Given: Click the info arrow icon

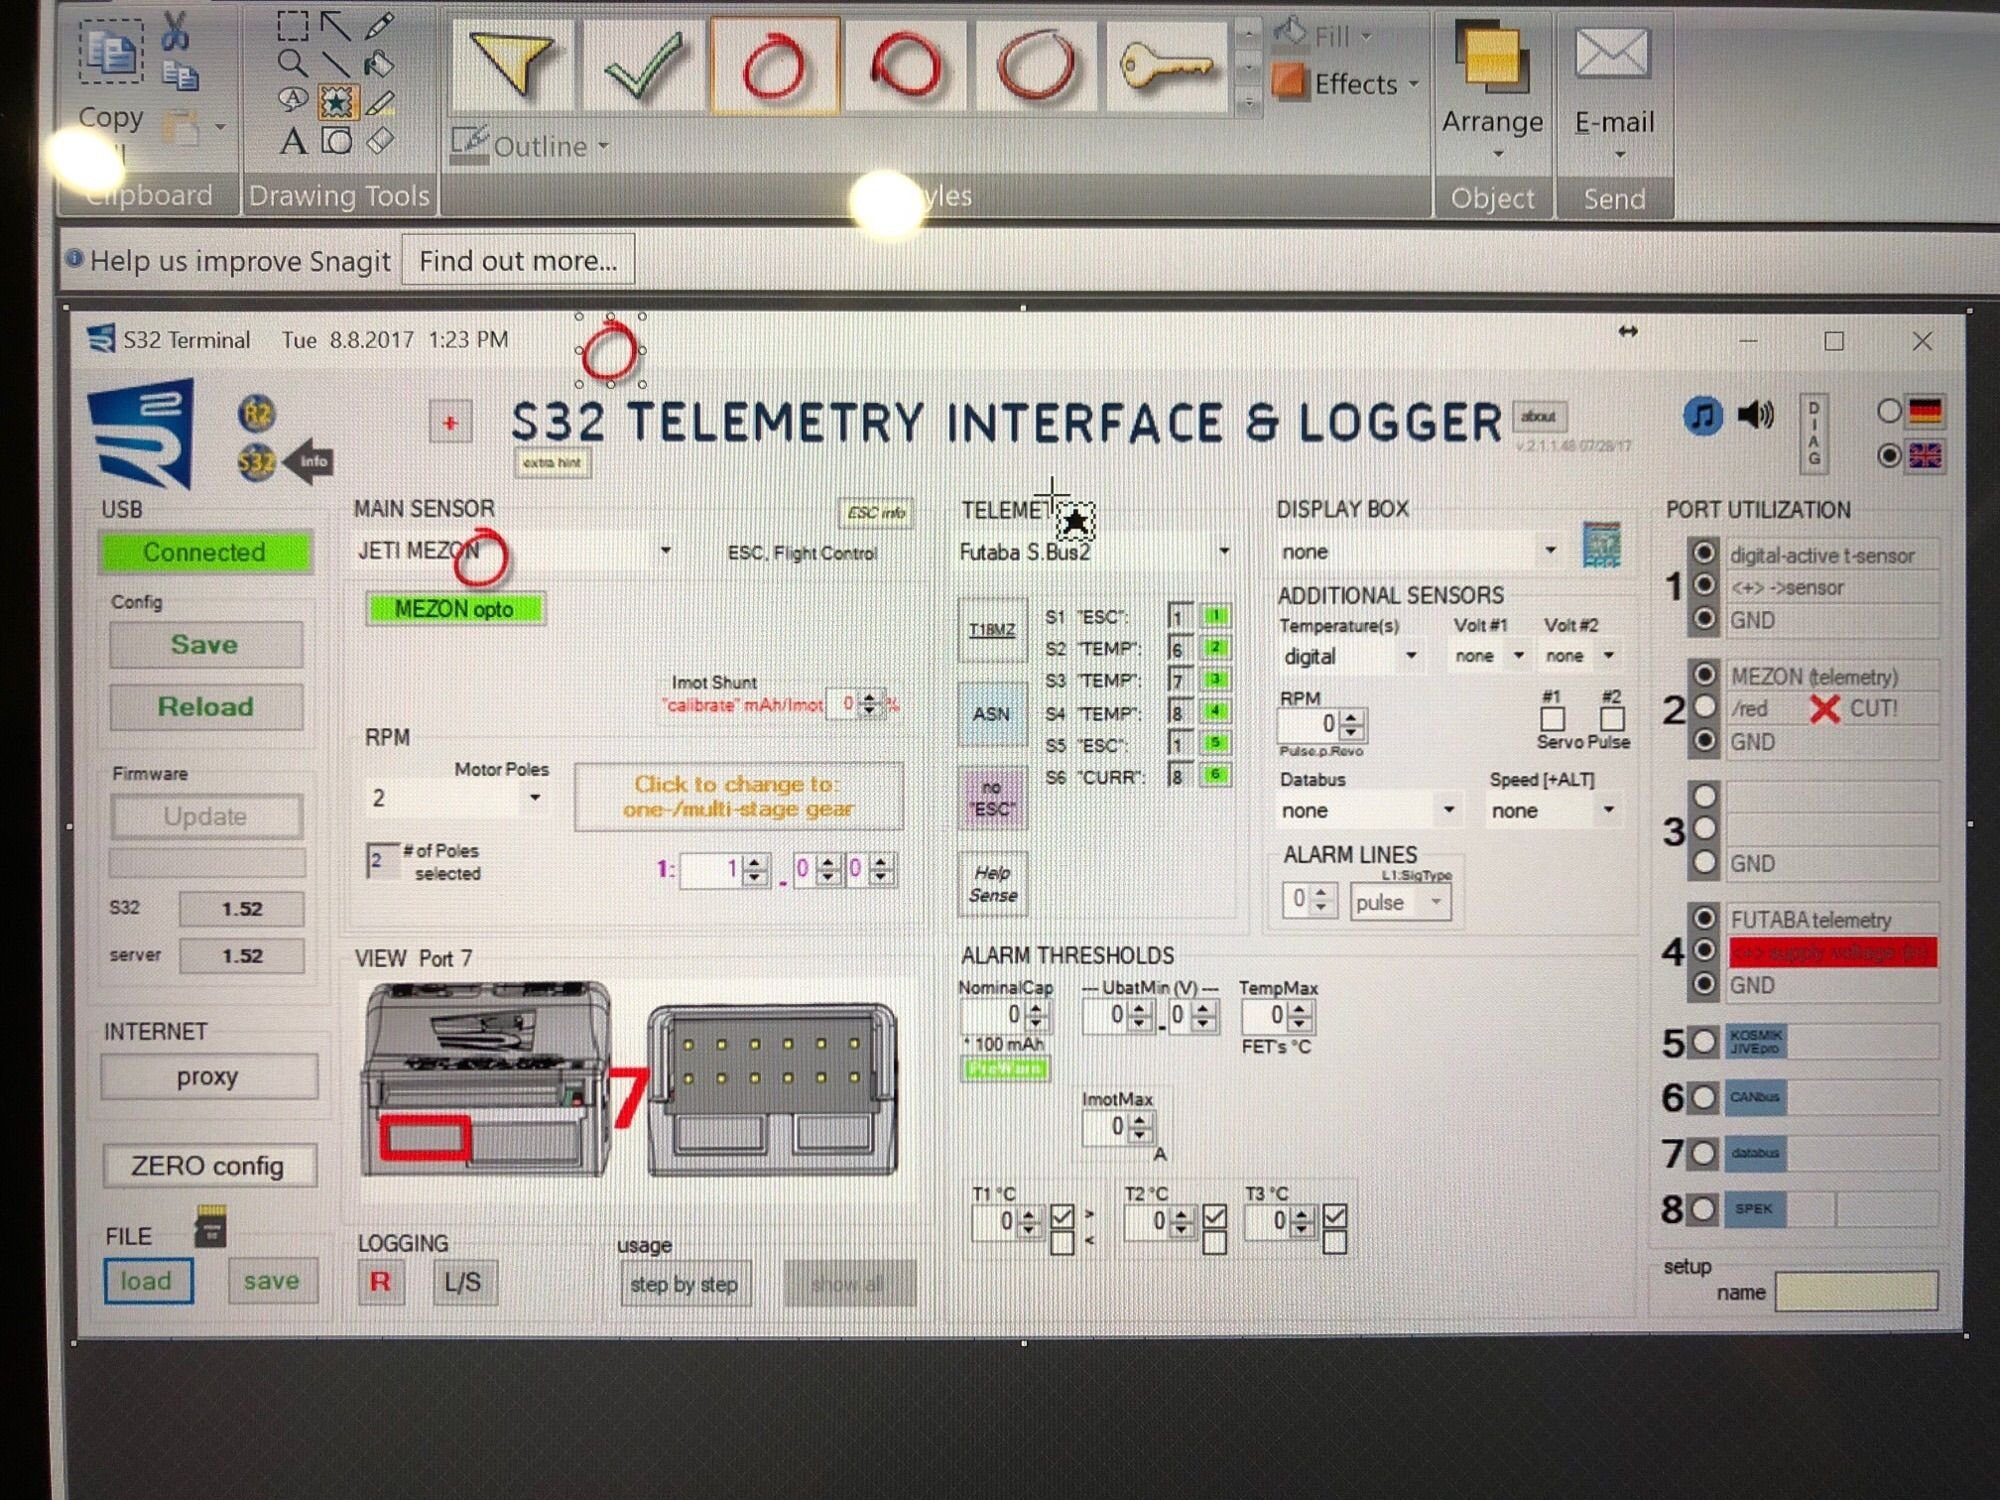Looking at the screenshot, I should tap(309, 461).
